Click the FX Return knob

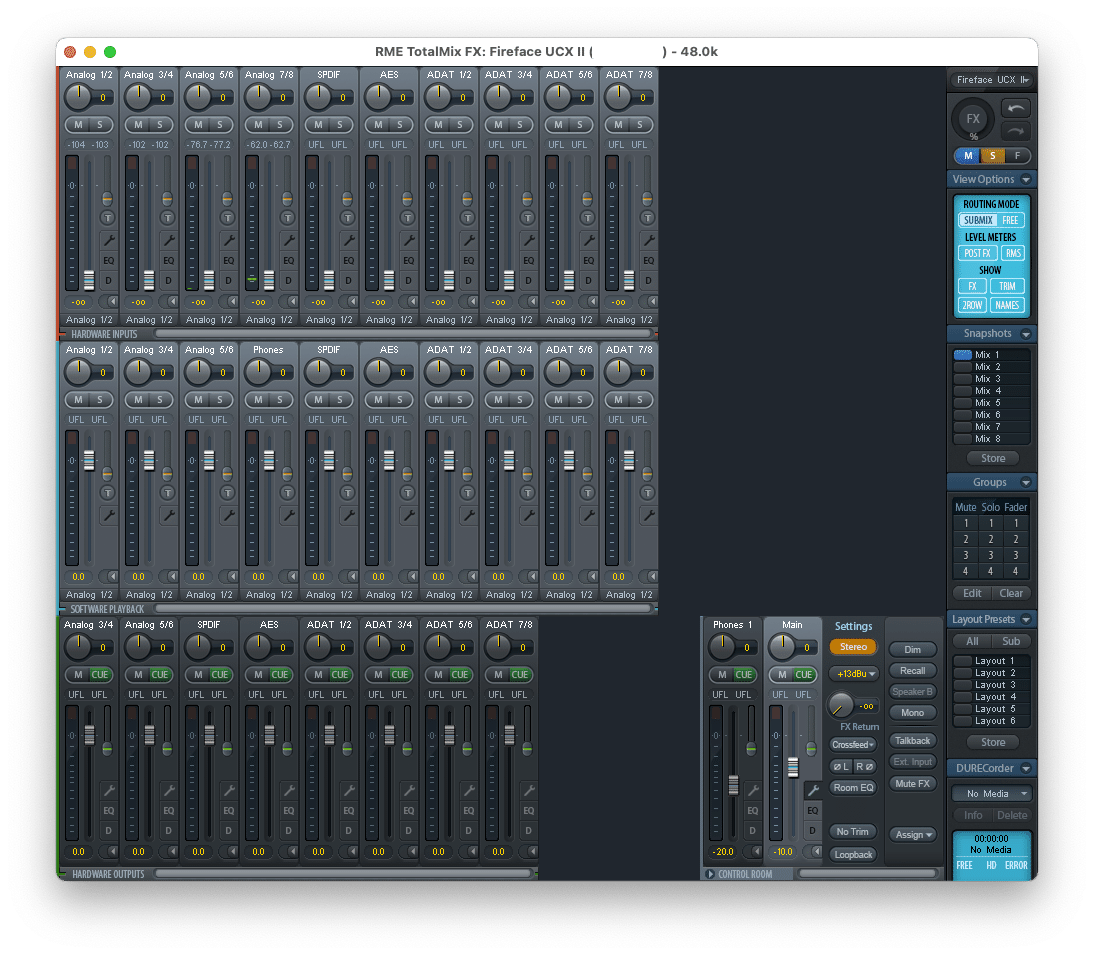click(841, 705)
